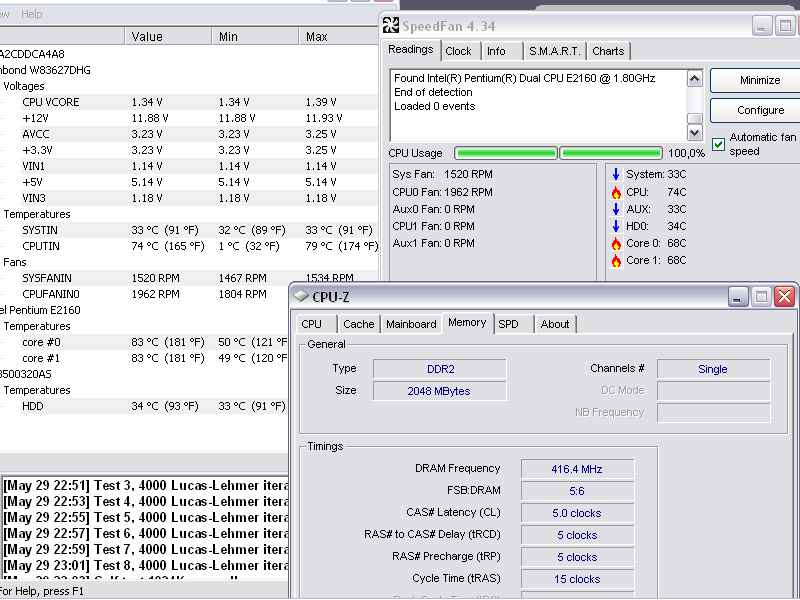Close the CPU-Z window
800x600 pixels.
click(784, 296)
